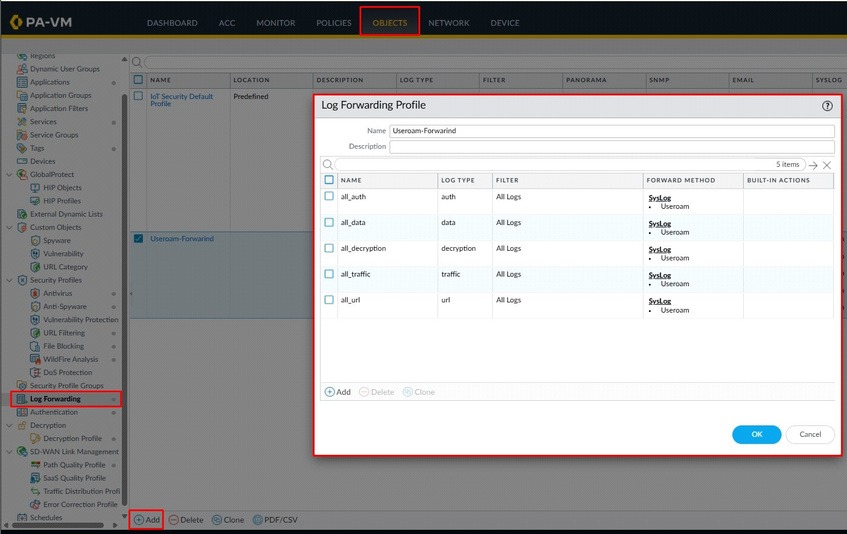
Task: Click the WildFire Analysis icon
Action: (35, 360)
